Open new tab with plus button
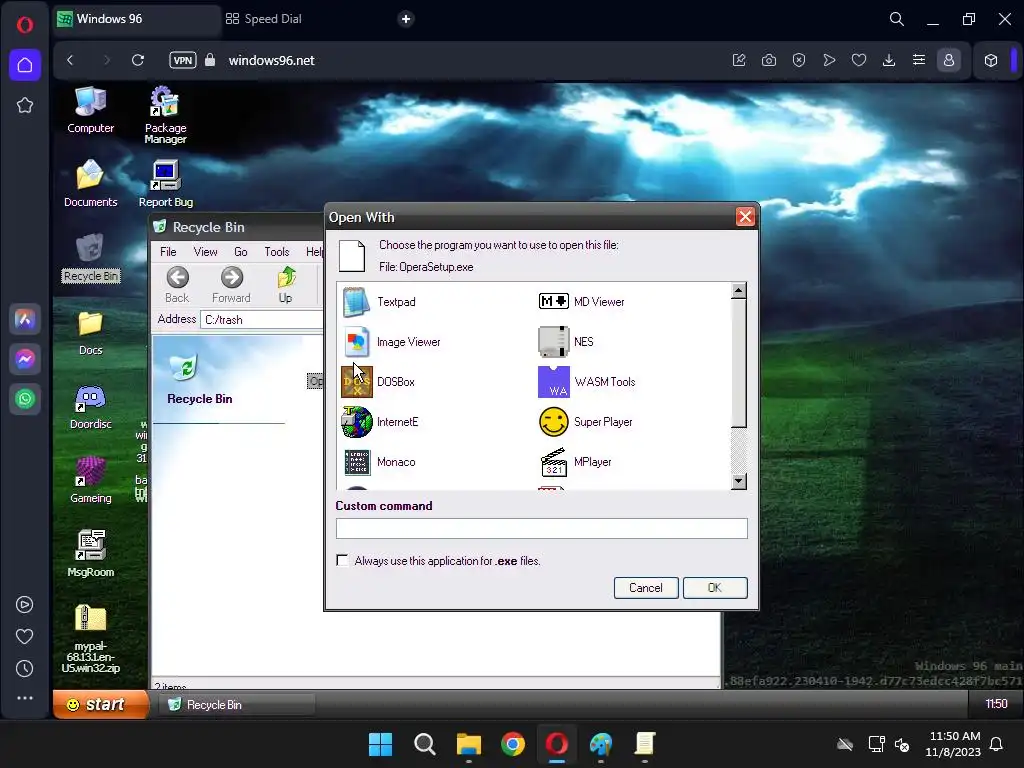Image resolution: width=1024 pixels, height=768 pixels. pos(406,19)
